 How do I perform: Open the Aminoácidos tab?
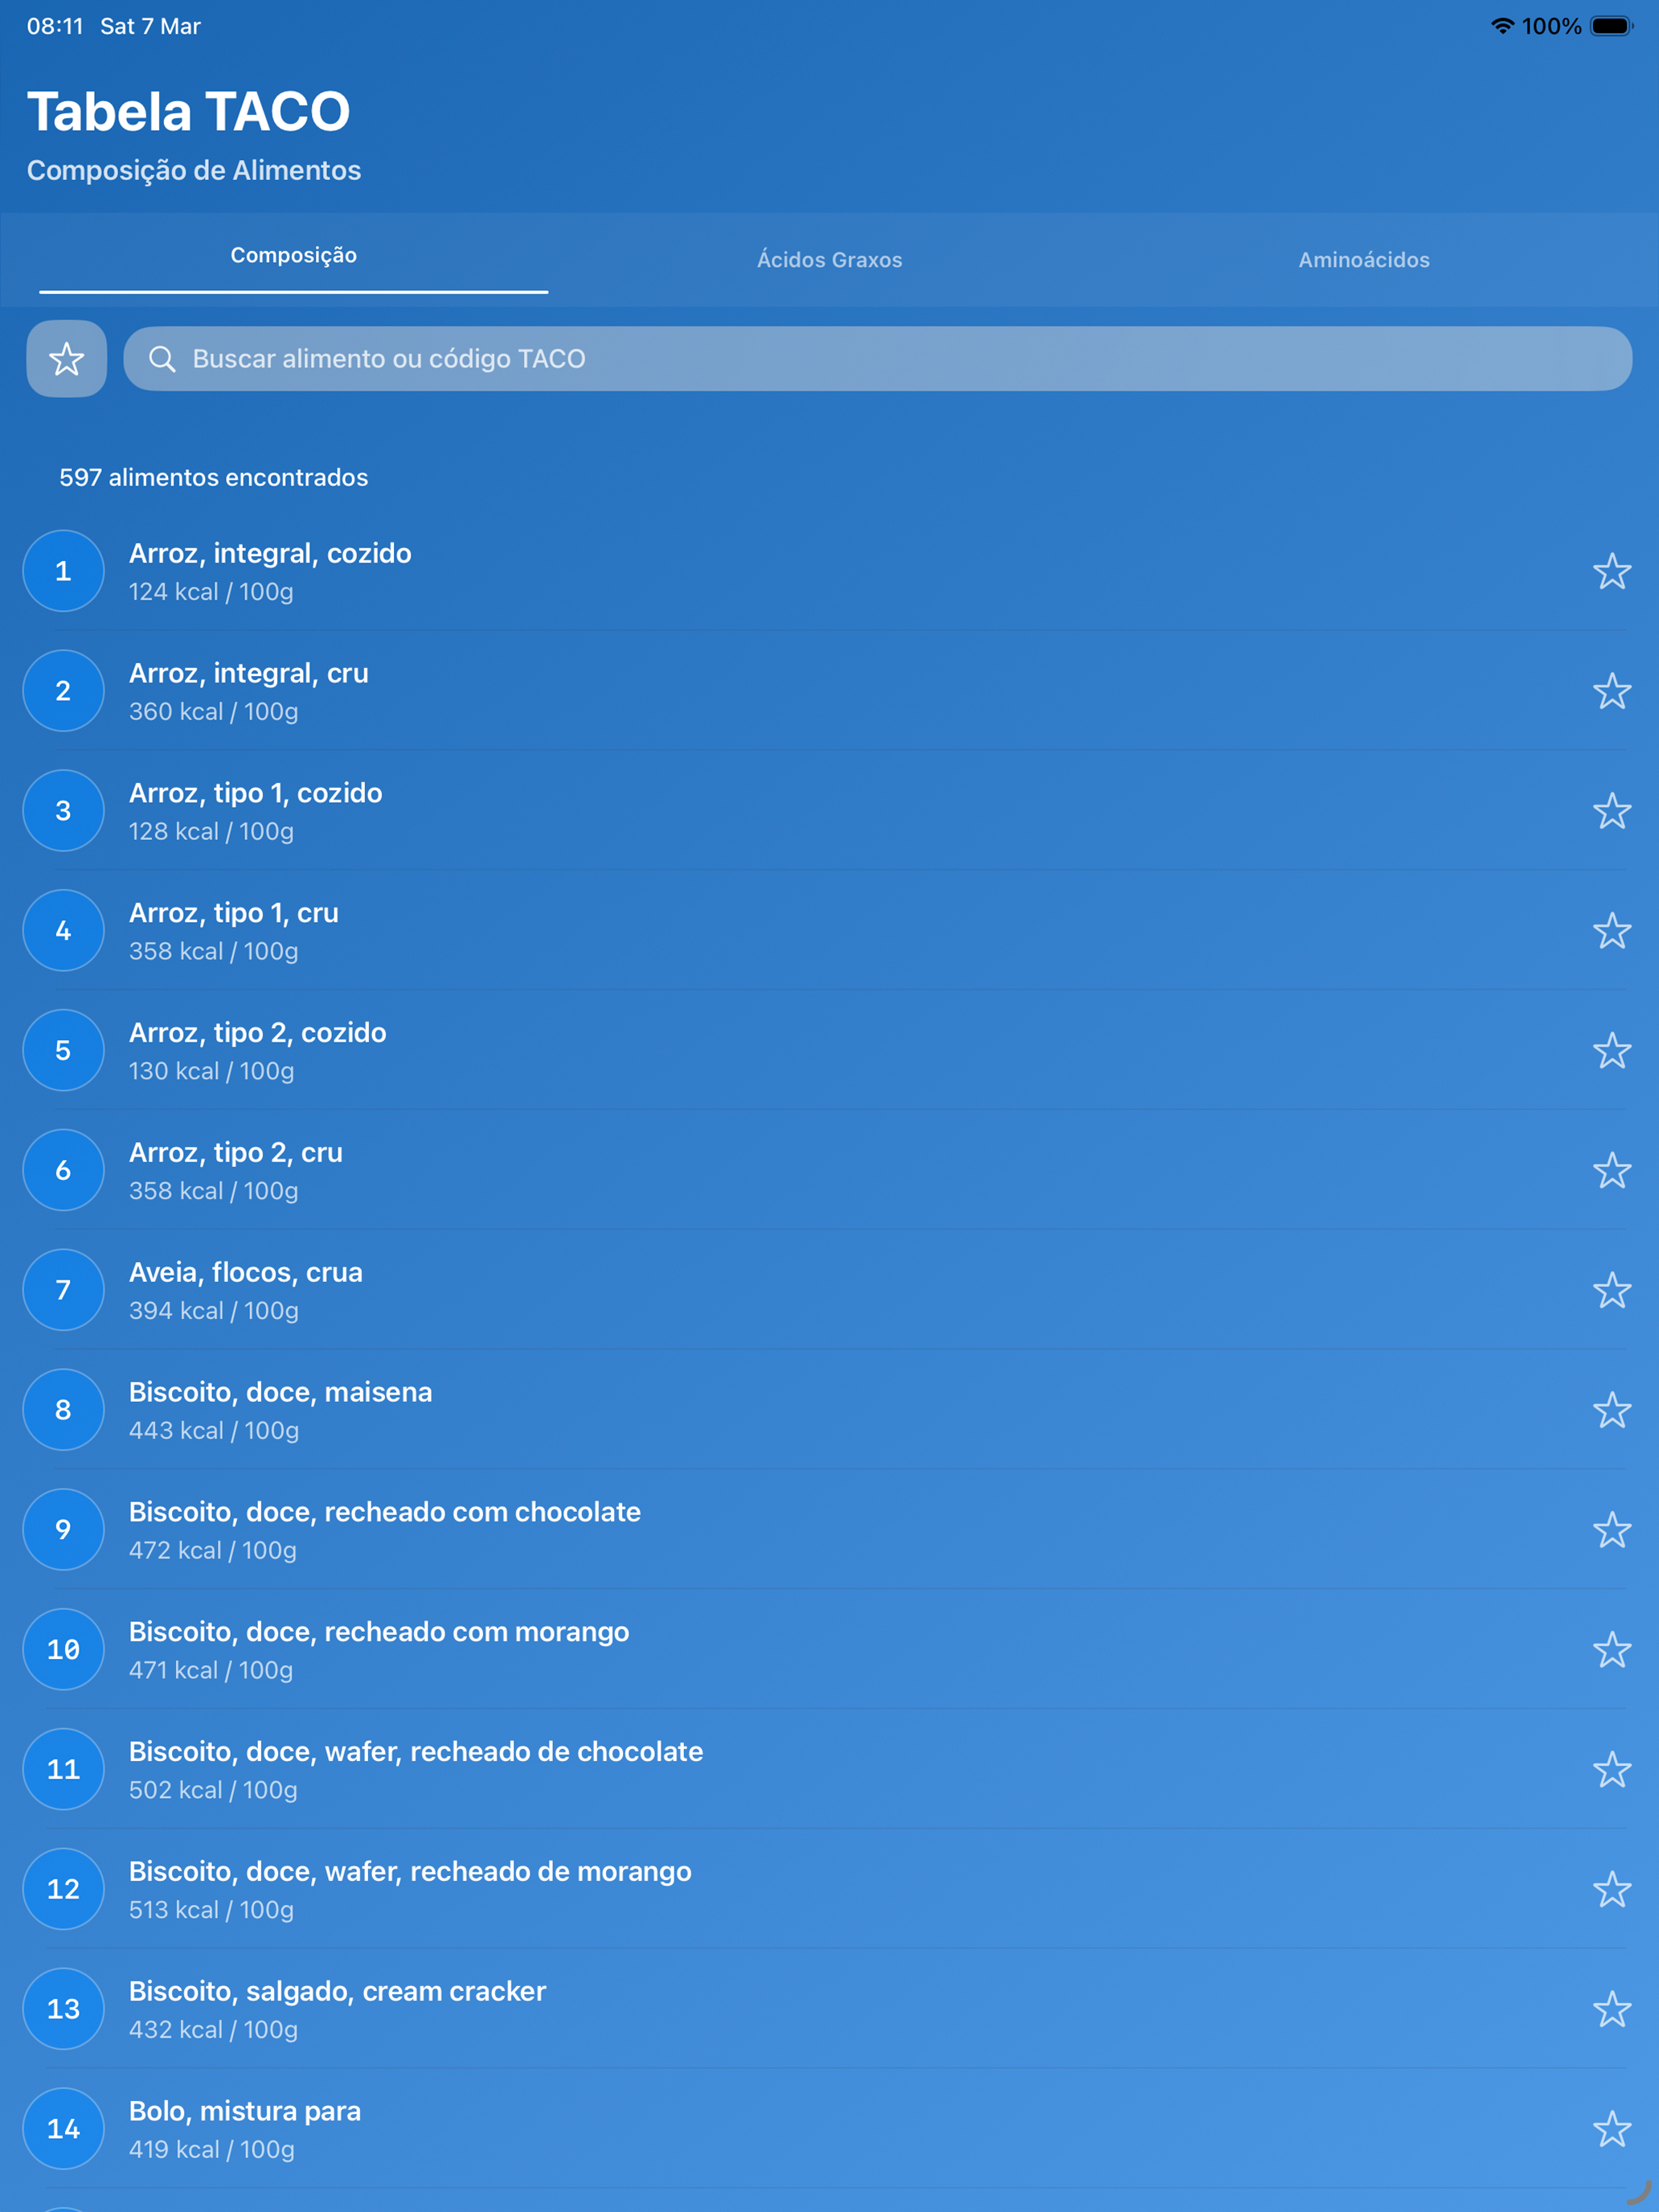coord(1364,260)
